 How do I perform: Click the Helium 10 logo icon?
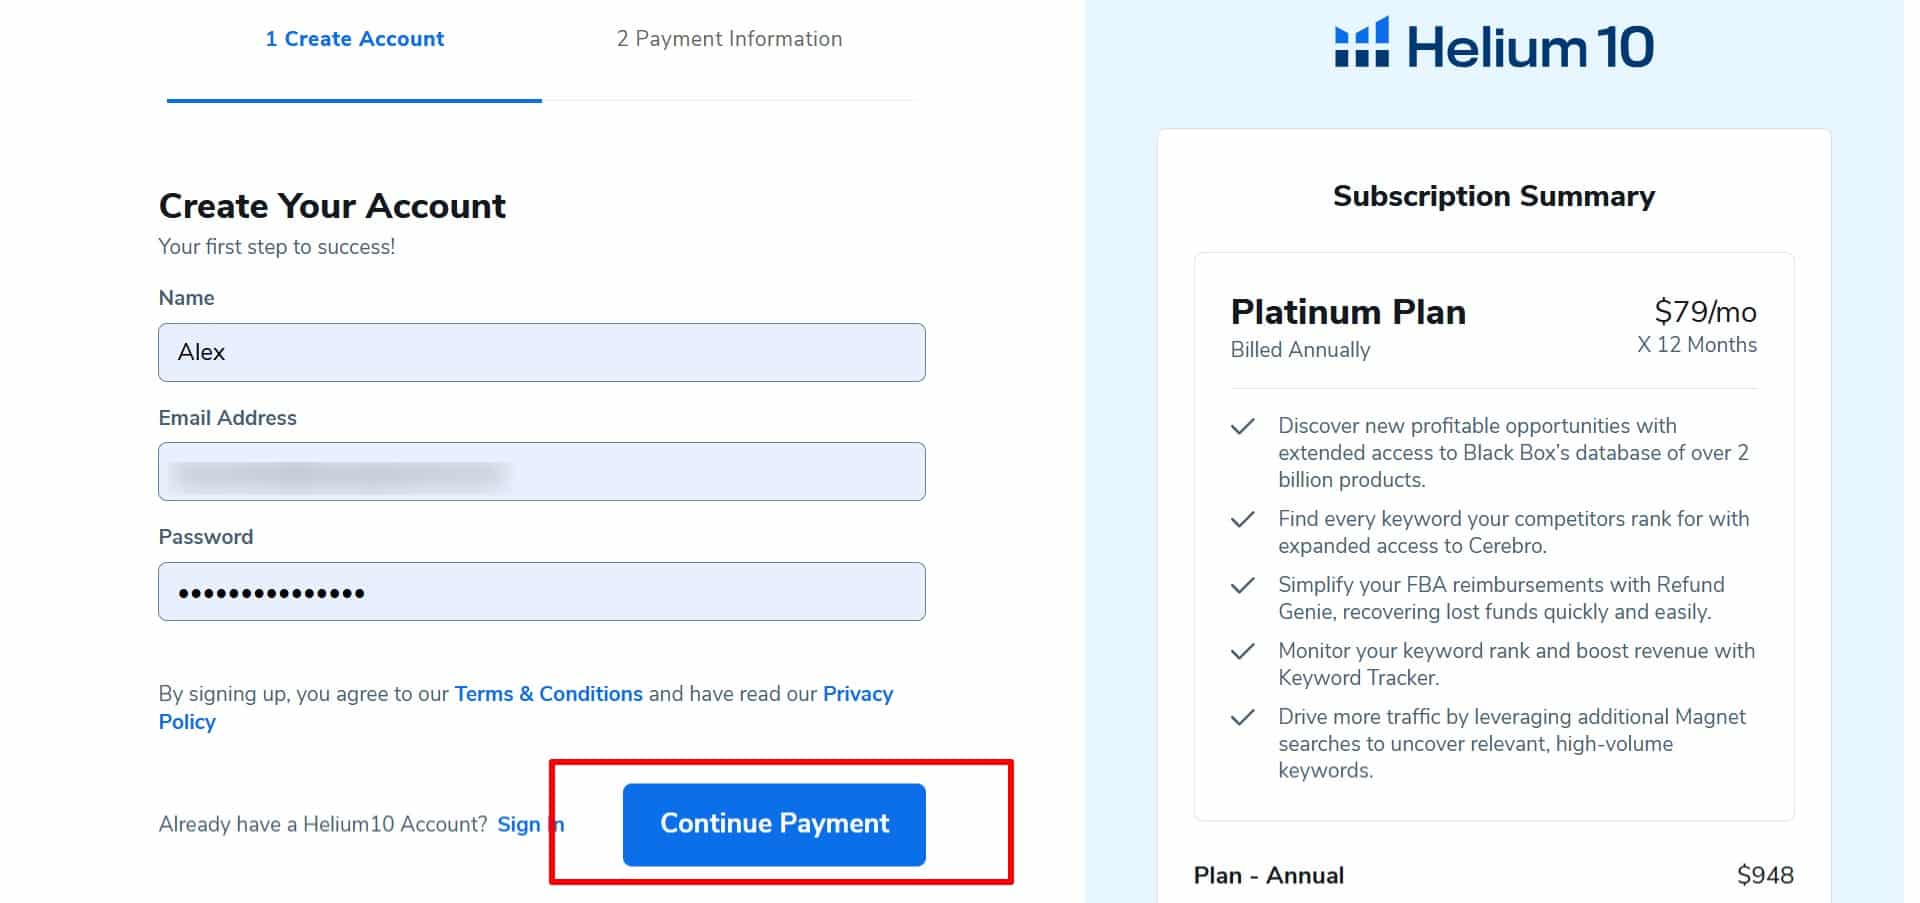pos(1361,42)
